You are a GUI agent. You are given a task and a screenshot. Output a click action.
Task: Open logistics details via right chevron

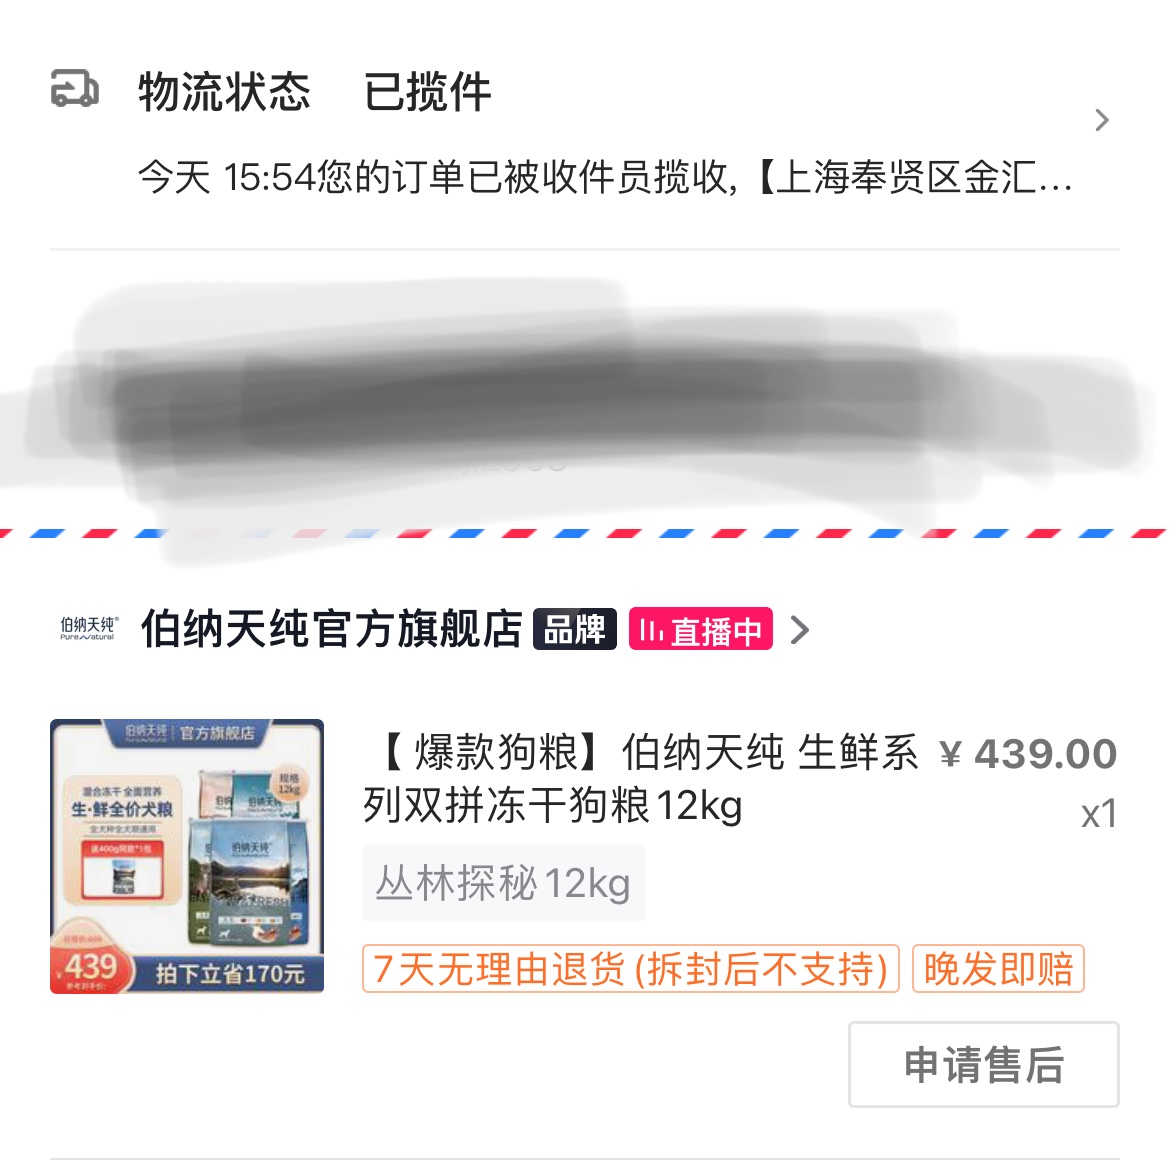click(1101, 120)
